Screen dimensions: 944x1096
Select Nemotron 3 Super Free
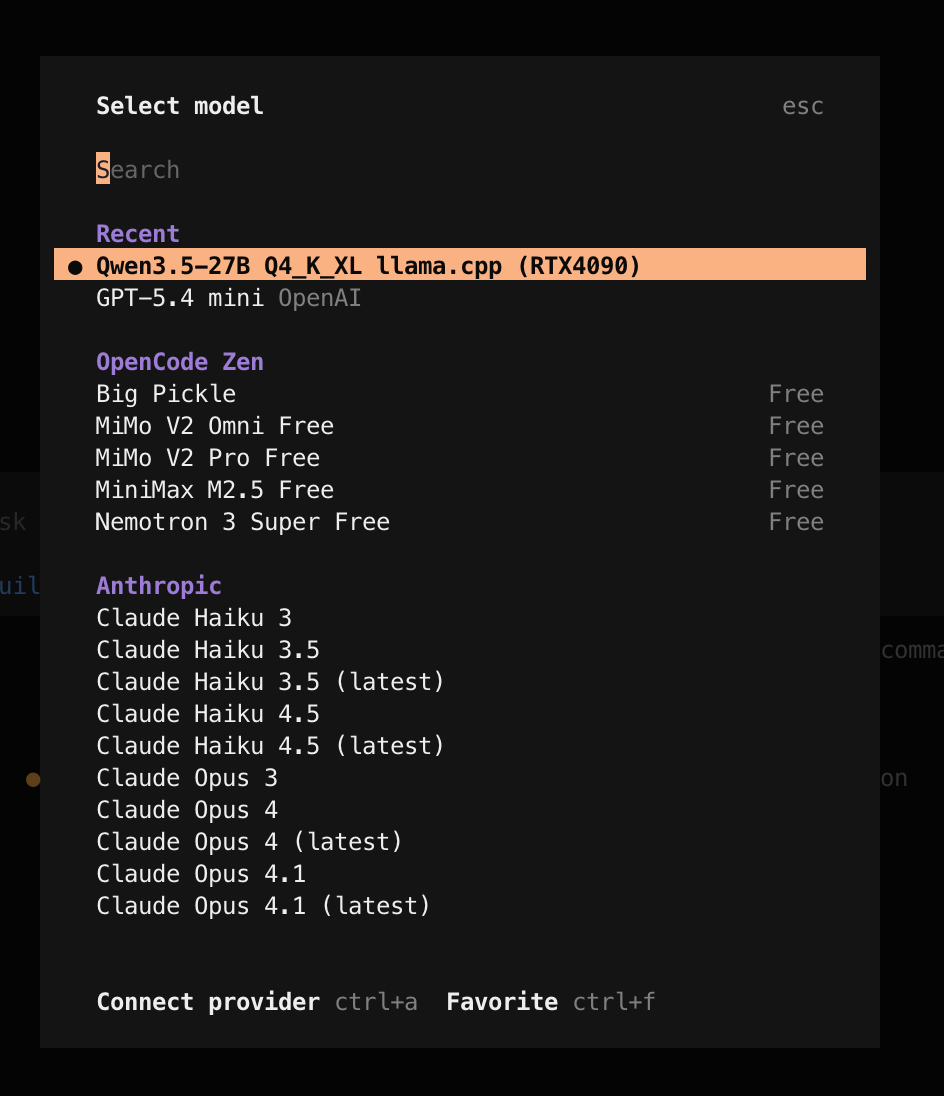(242, 522)
